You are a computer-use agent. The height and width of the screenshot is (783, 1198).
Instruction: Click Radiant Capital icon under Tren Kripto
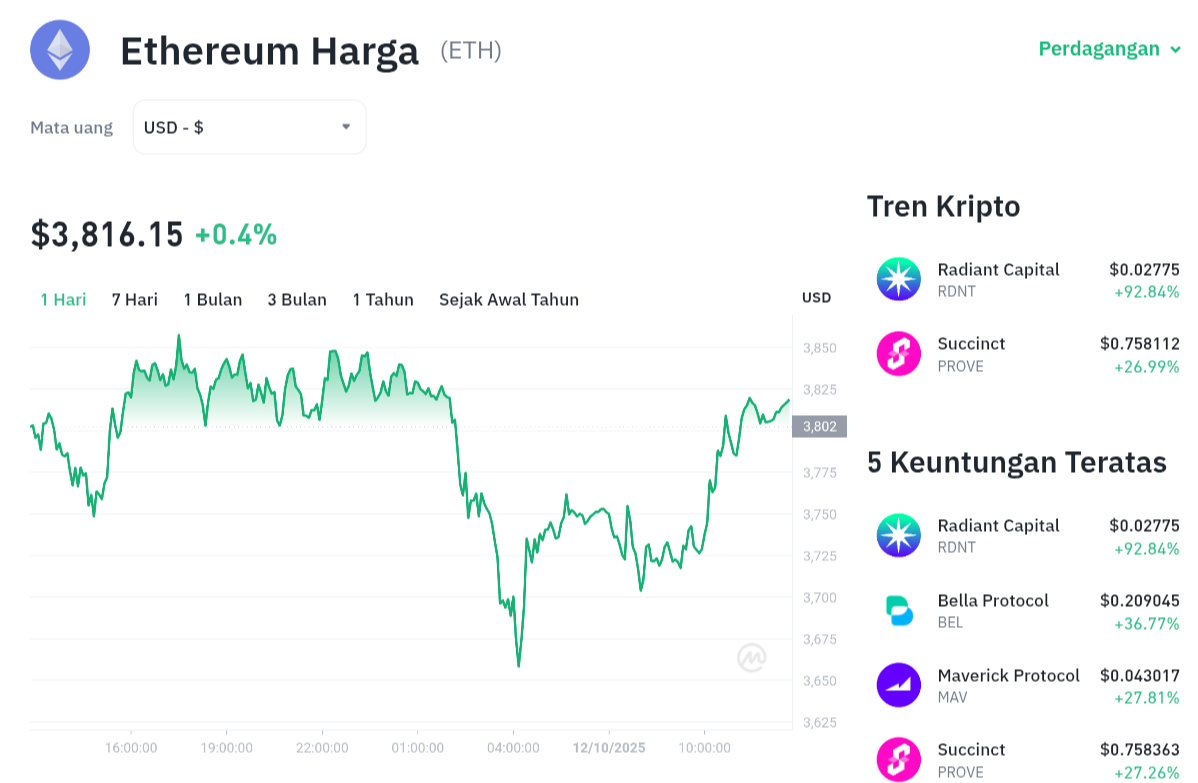click(x=898, y=280)
